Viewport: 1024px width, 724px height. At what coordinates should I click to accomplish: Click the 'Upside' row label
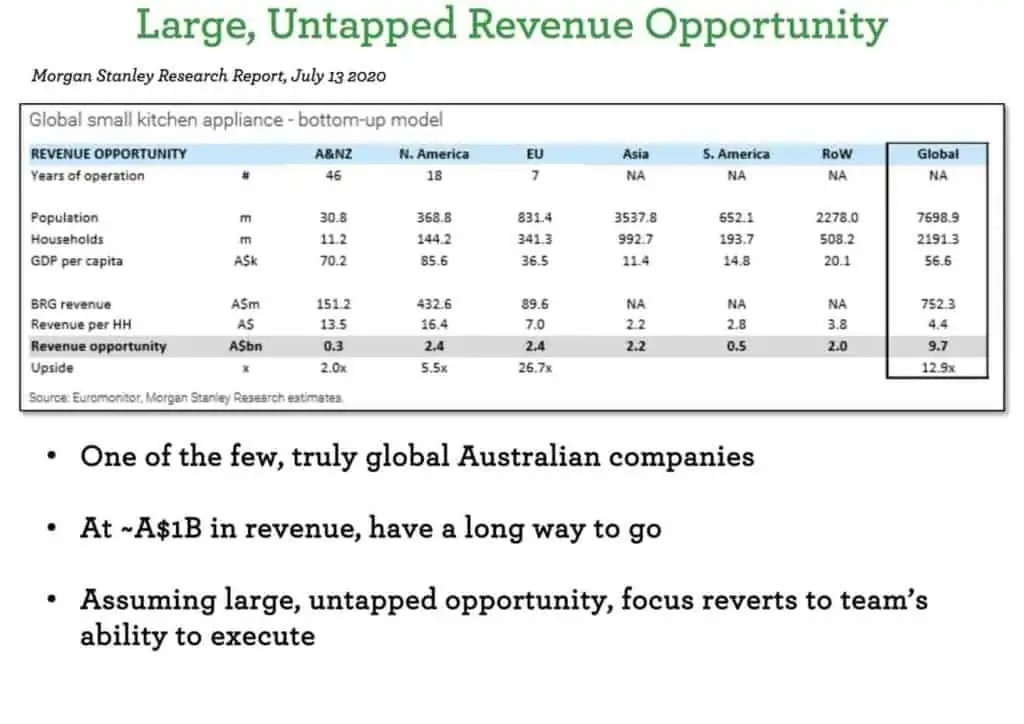(x=52, y=368)
